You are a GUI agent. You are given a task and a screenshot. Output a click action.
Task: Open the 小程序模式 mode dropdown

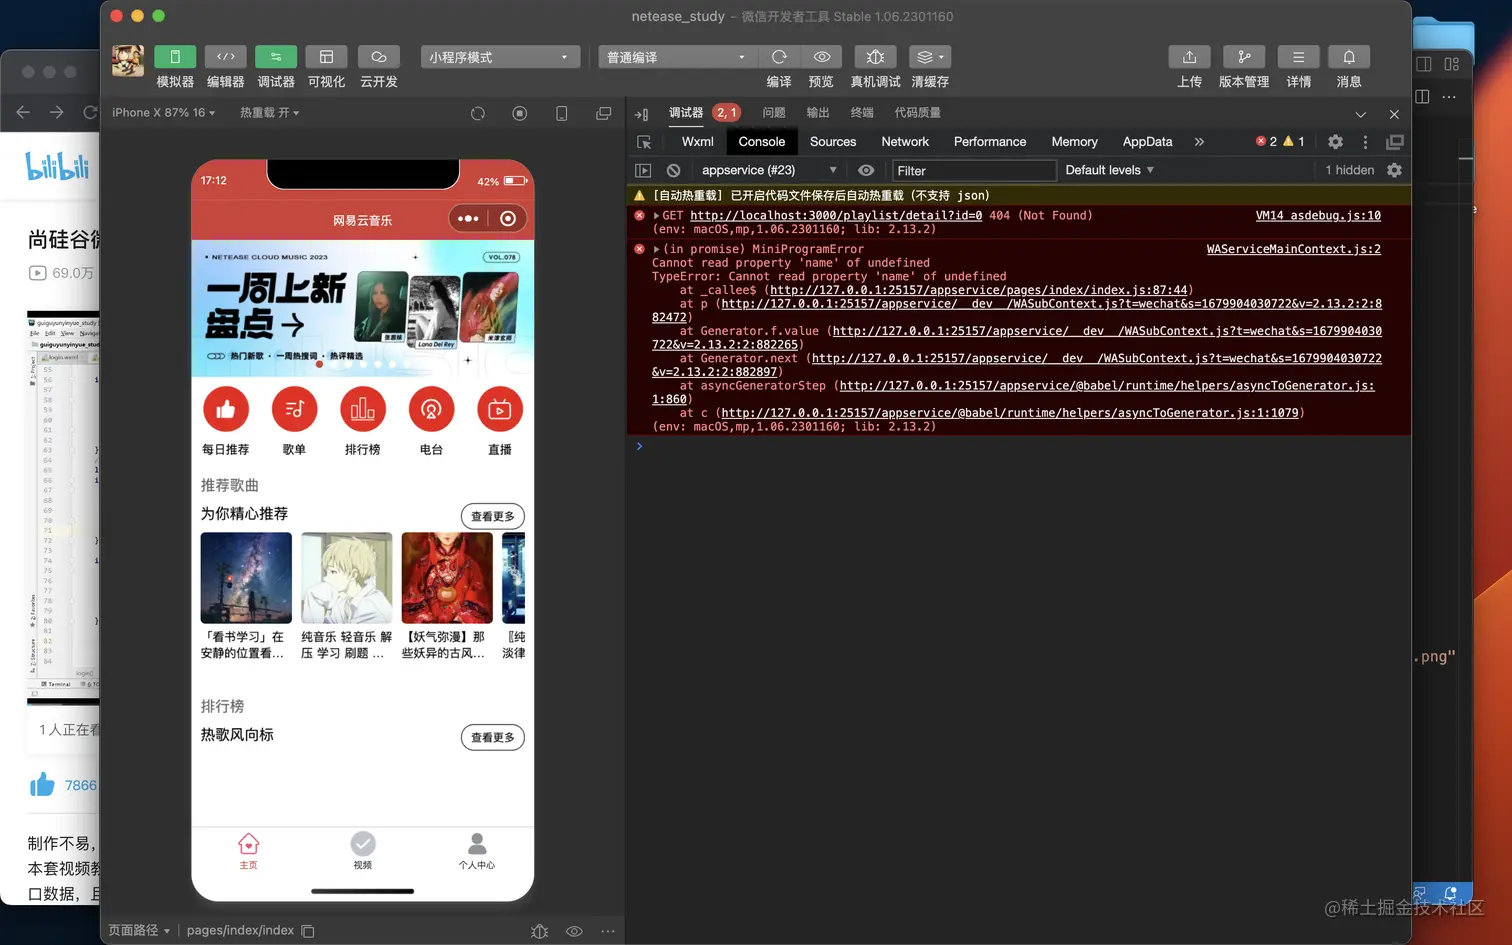(499, 57)
